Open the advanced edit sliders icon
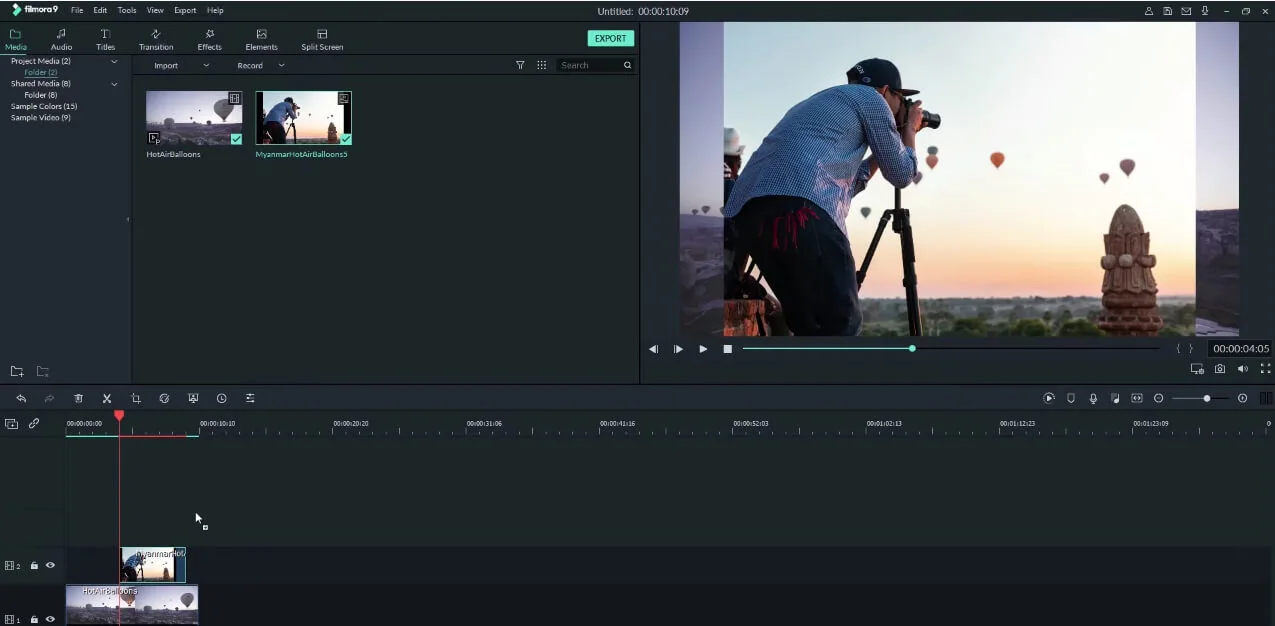This screenshot has height=626, width=1275. tap(250, 398)
